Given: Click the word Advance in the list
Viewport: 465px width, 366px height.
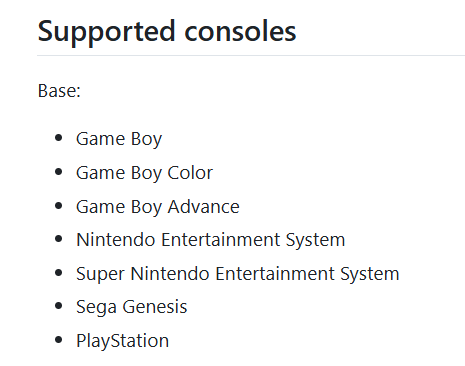Looking at the screenshot, I should pos(203,207).
